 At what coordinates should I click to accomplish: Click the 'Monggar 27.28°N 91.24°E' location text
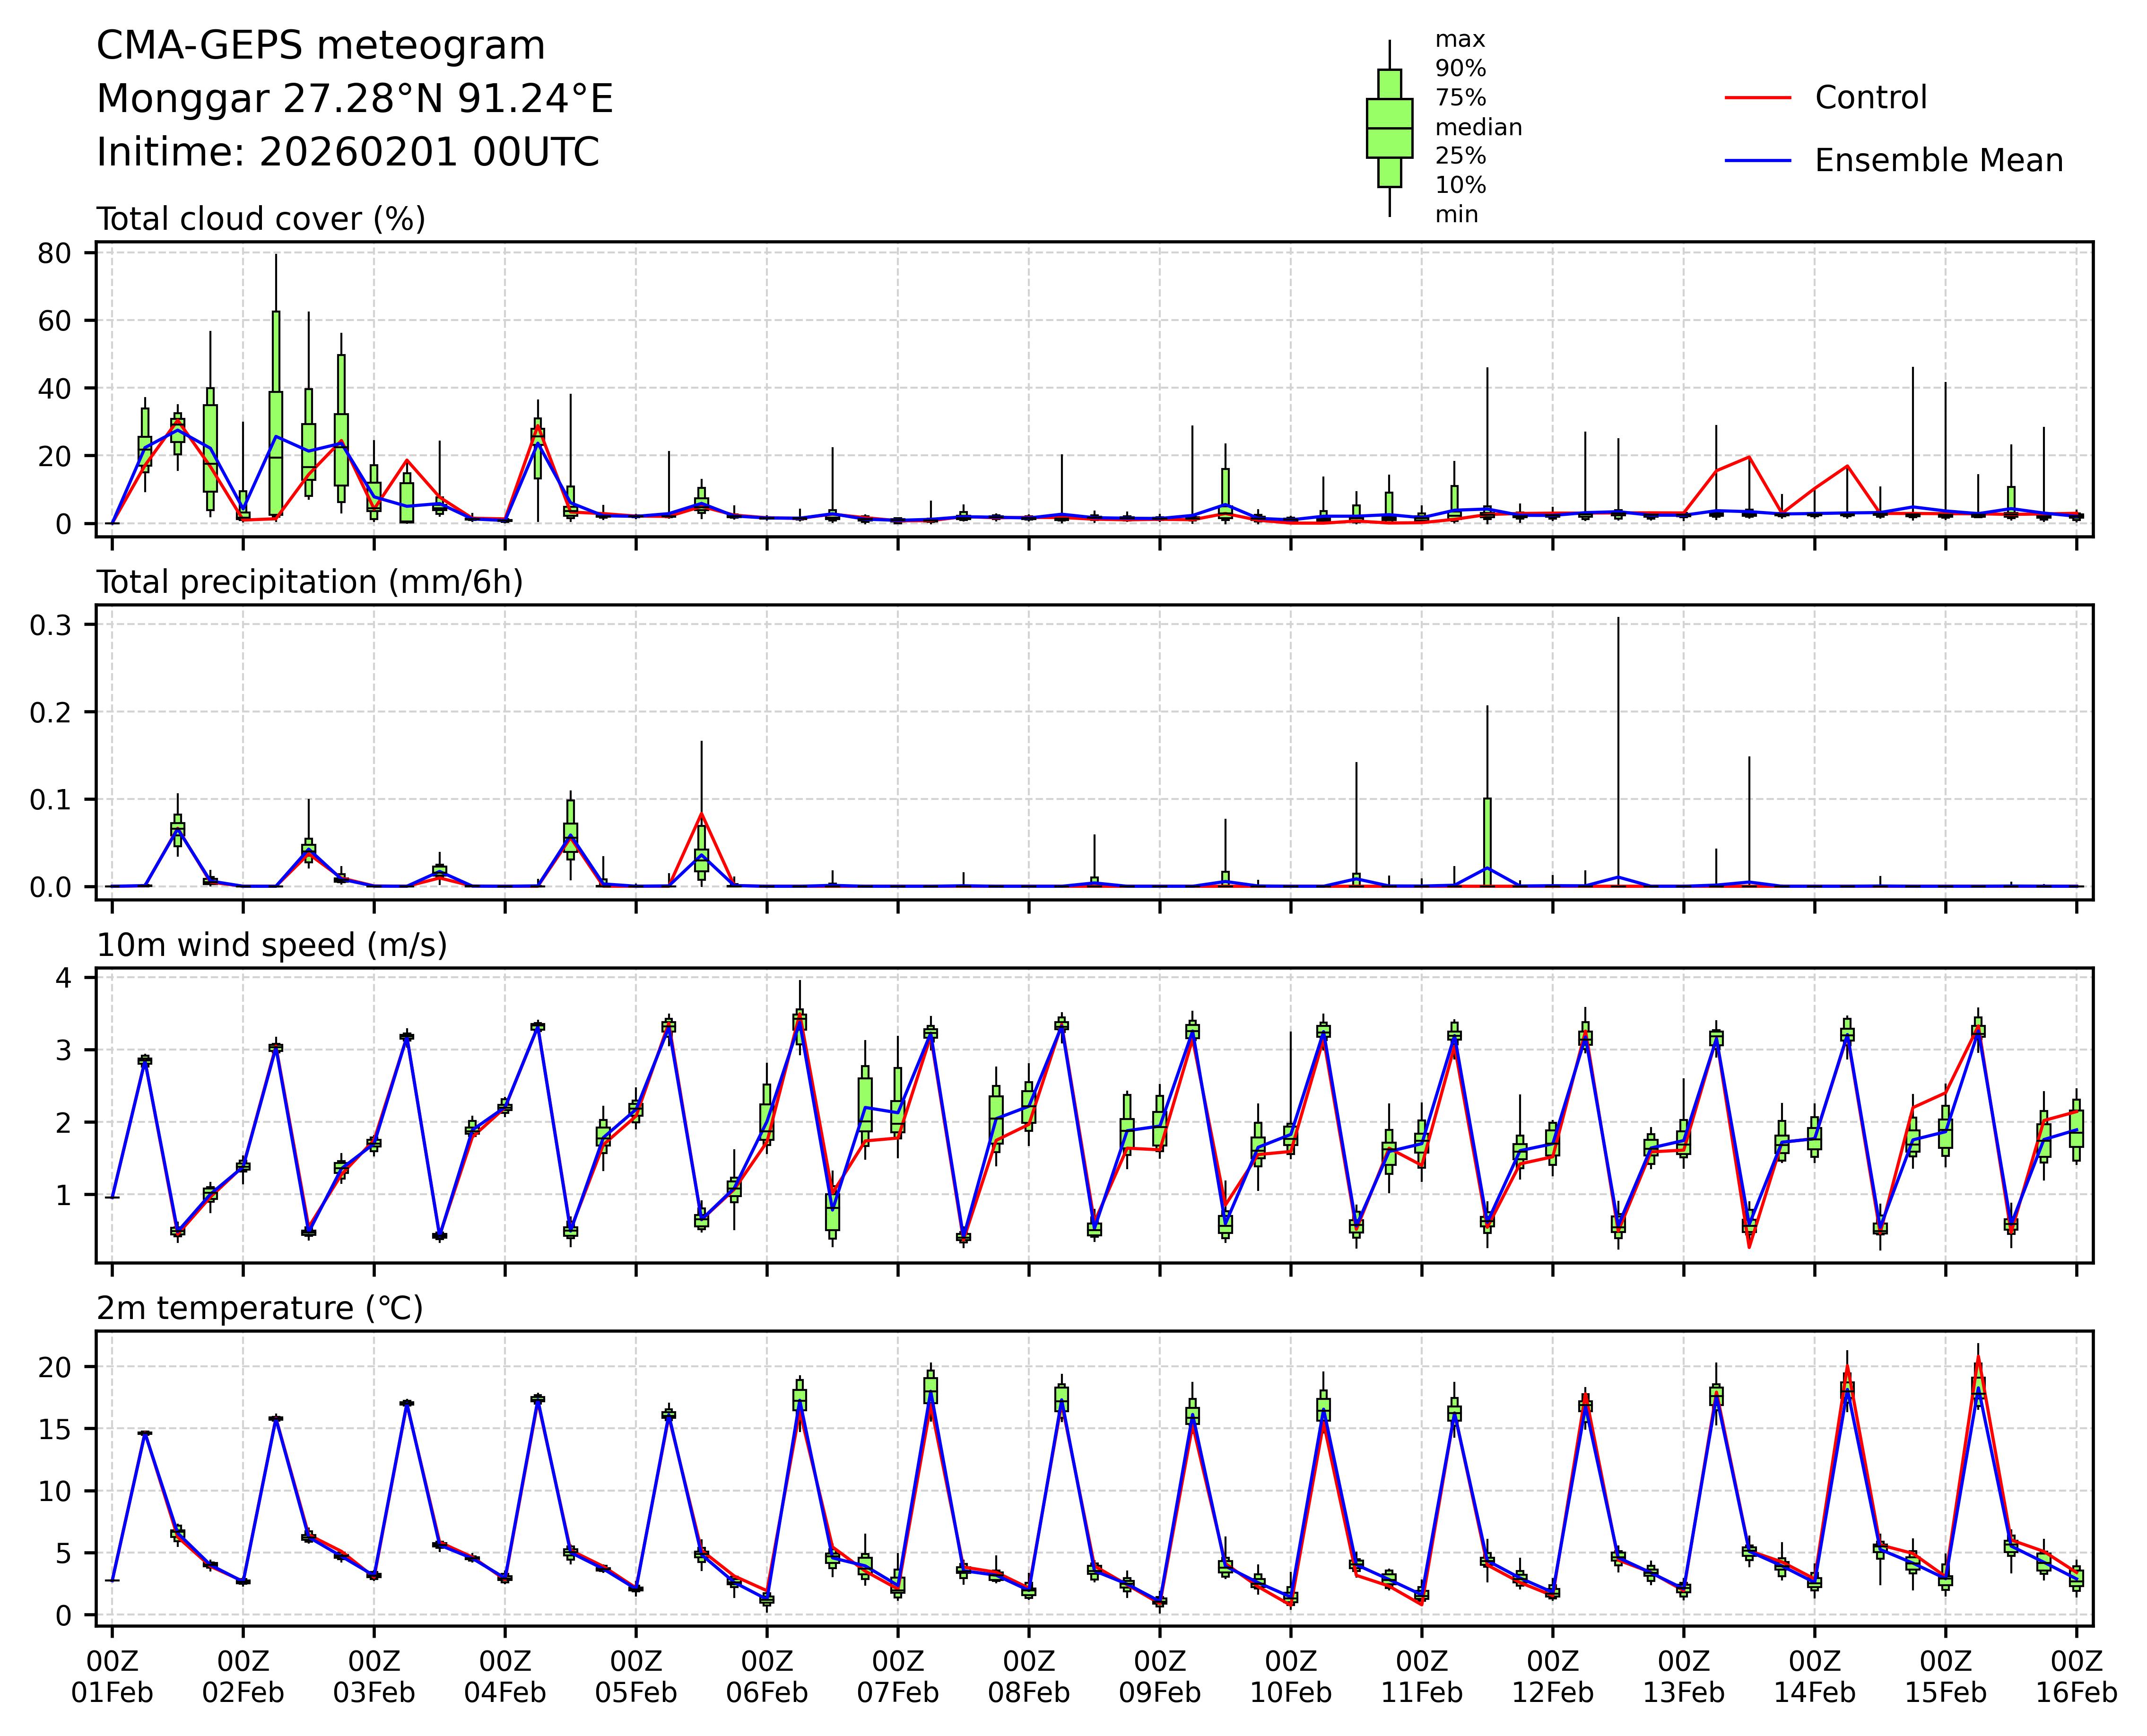pyautogui.click(x=354, y=99)
